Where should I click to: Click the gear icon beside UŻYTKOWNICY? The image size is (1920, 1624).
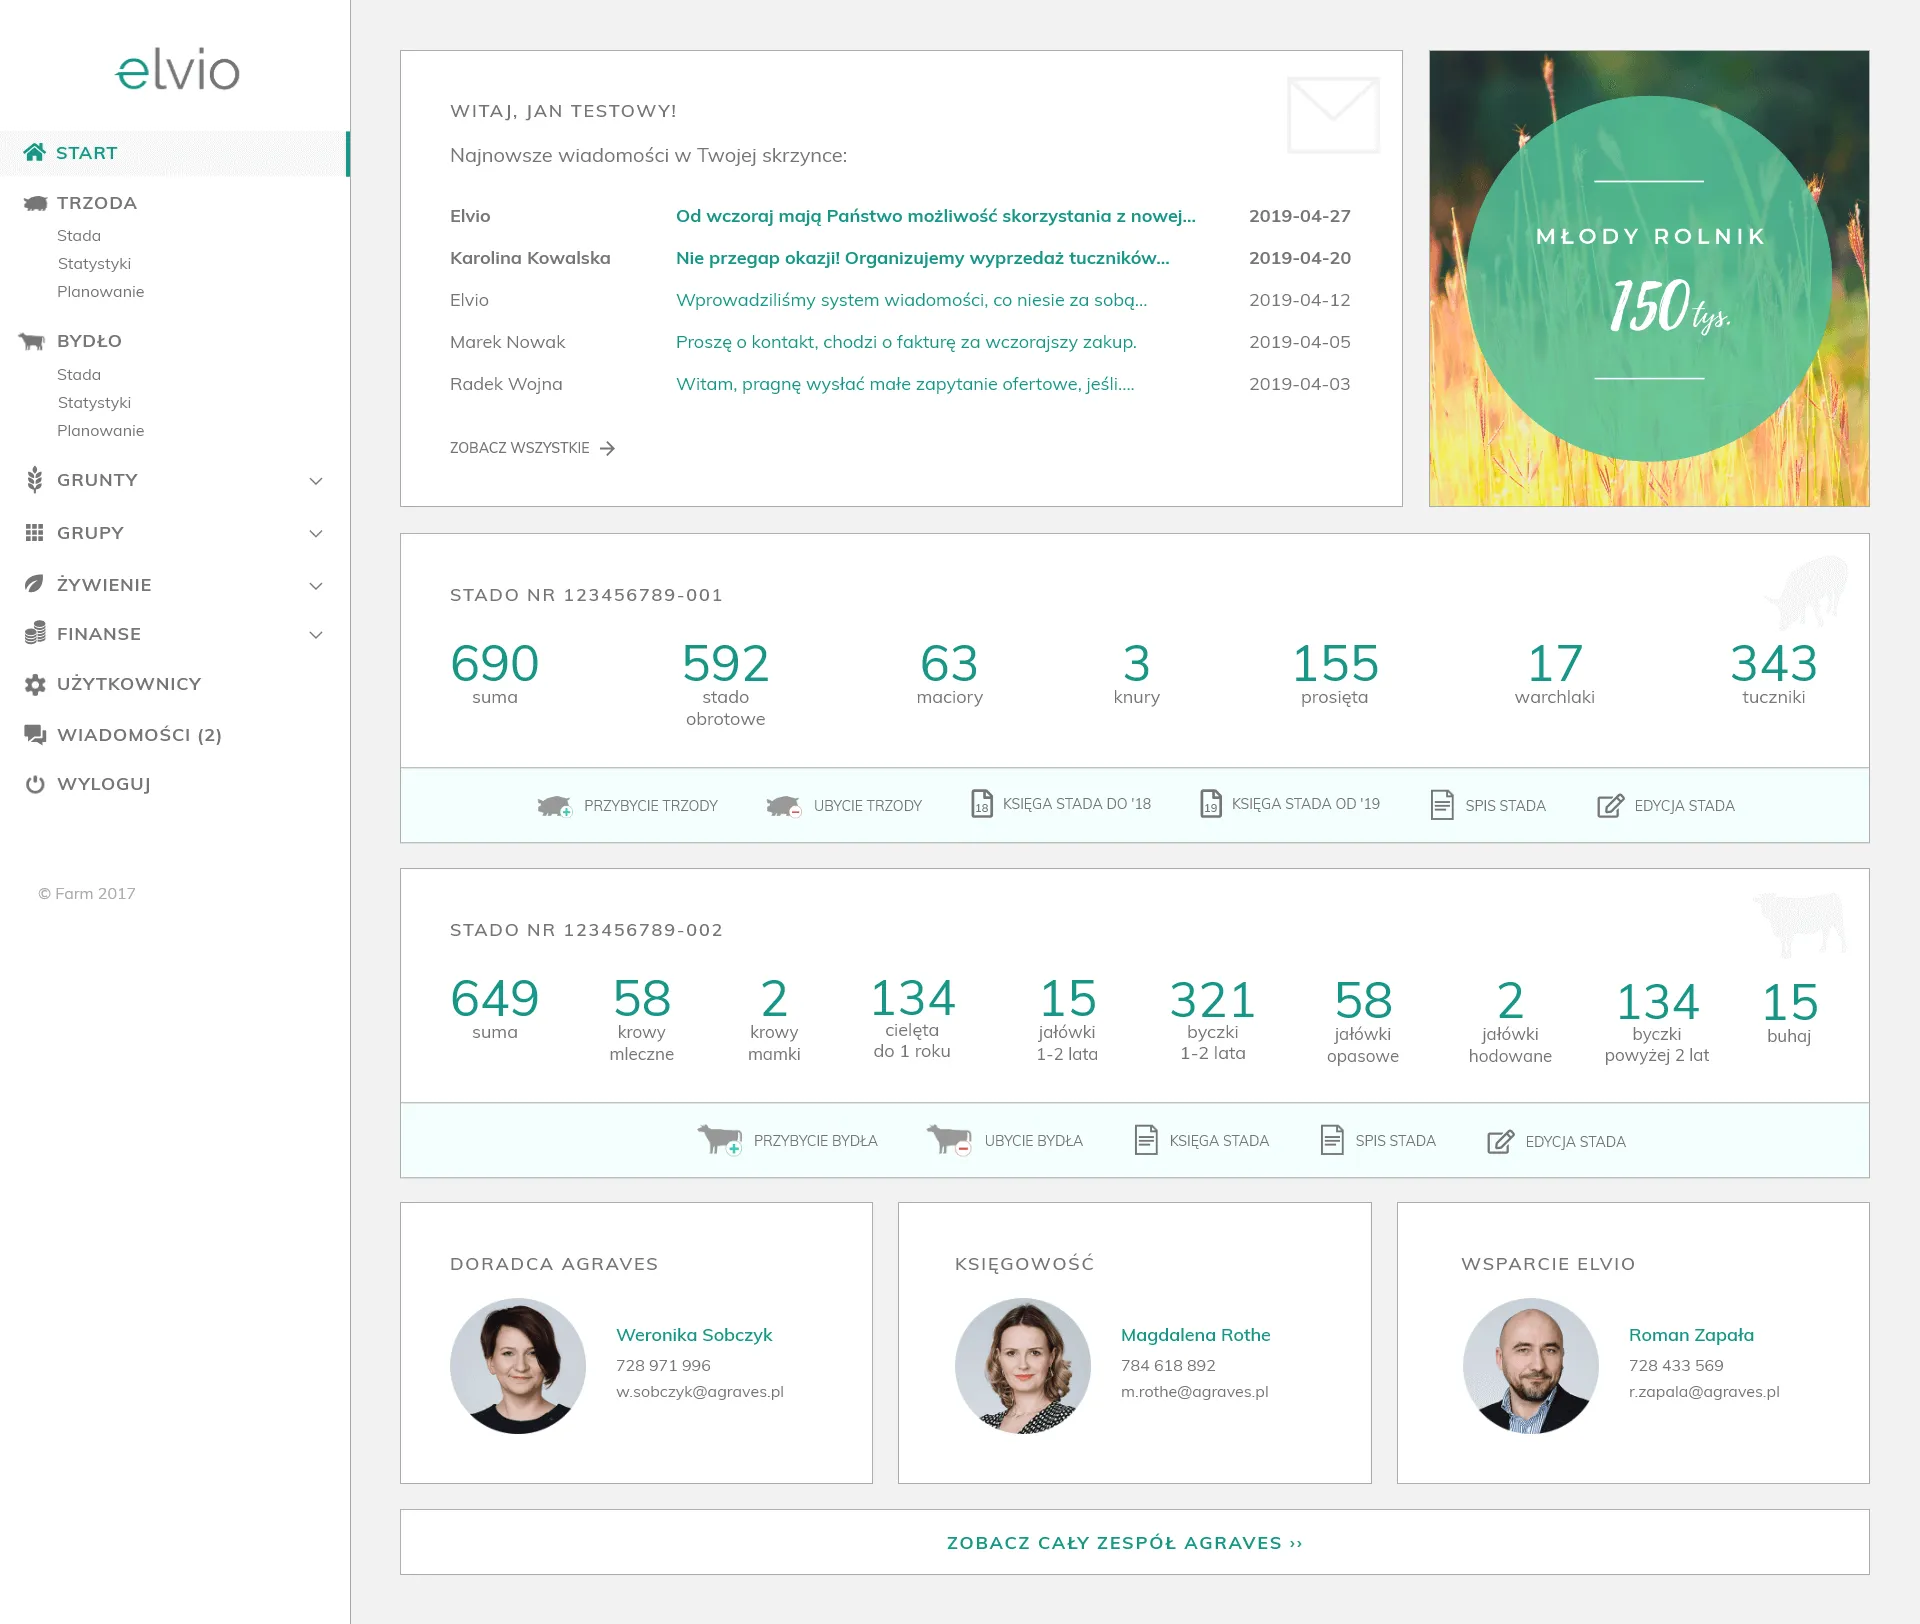pyautogui.click(x=35, y=684)
